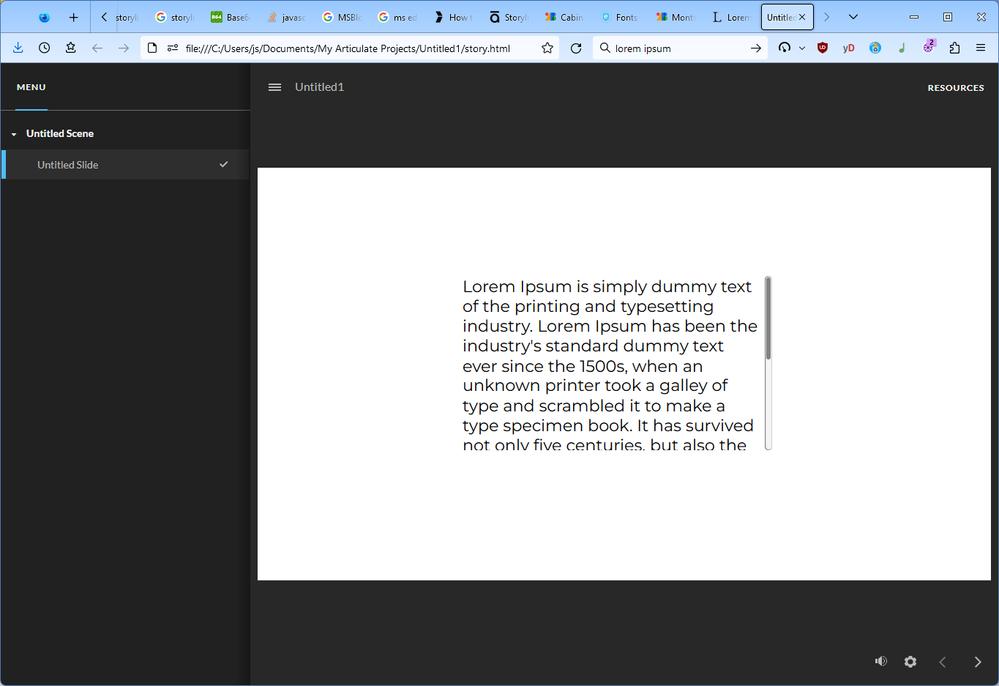Image resolution: width=999 pixels, height=686 pixels.
Task: Mute the Storyline player volume
Action: pos(880,661)
